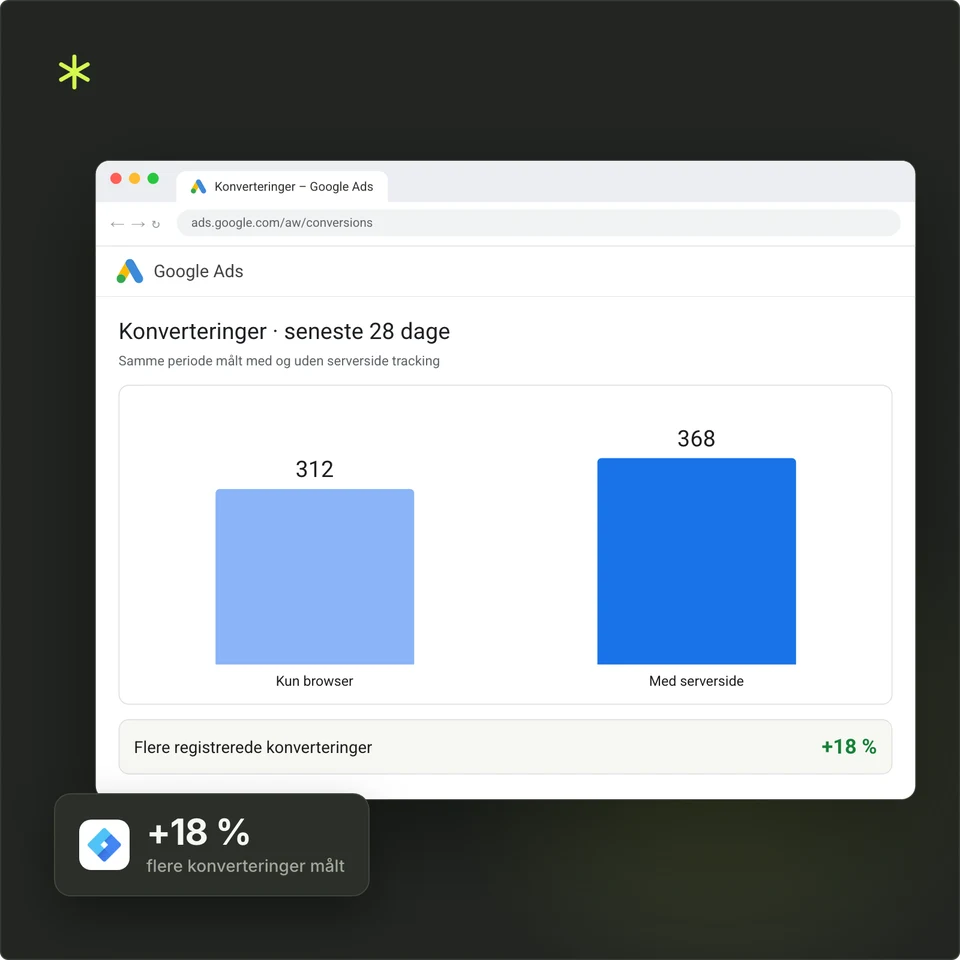Click the flere konverteringer målt caption

(x=246, y=866)
